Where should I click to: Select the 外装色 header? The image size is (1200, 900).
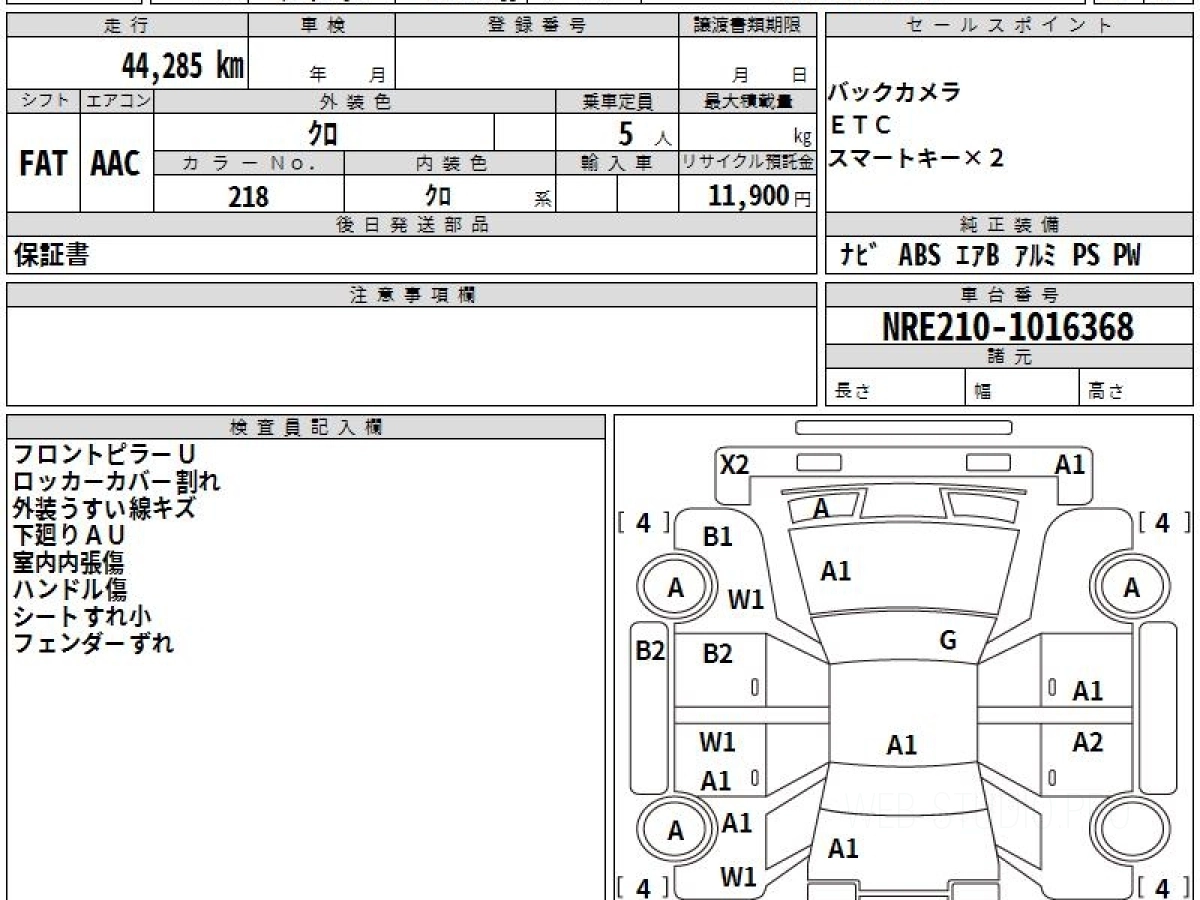point(355,101)
